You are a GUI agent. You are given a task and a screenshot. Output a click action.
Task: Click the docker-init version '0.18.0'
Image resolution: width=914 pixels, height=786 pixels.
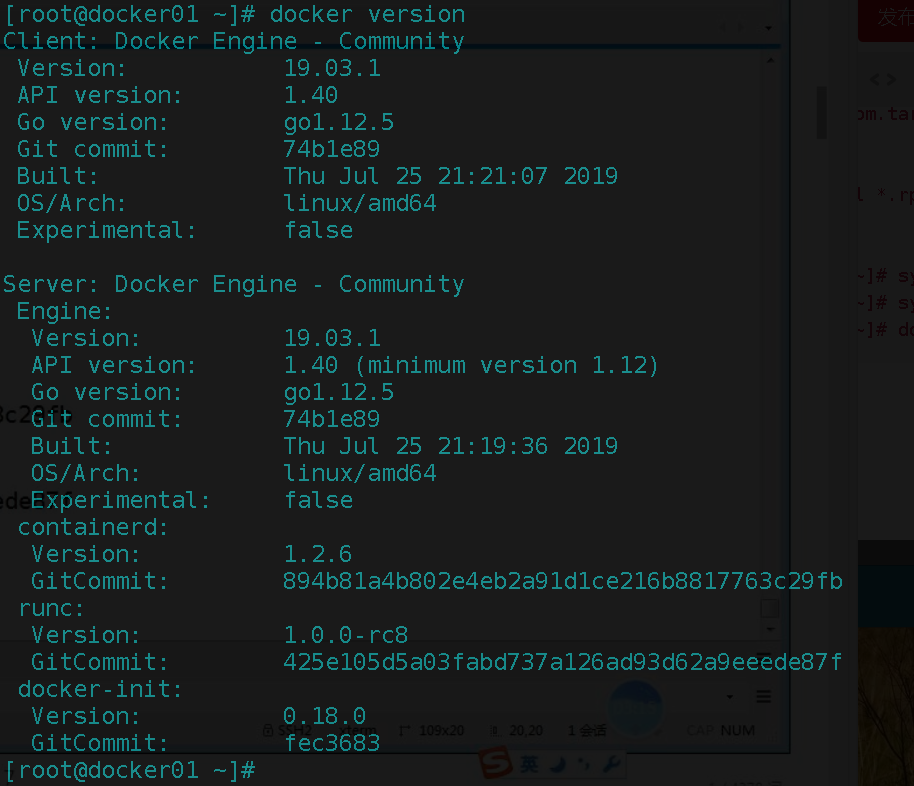(x=325, y=716)
